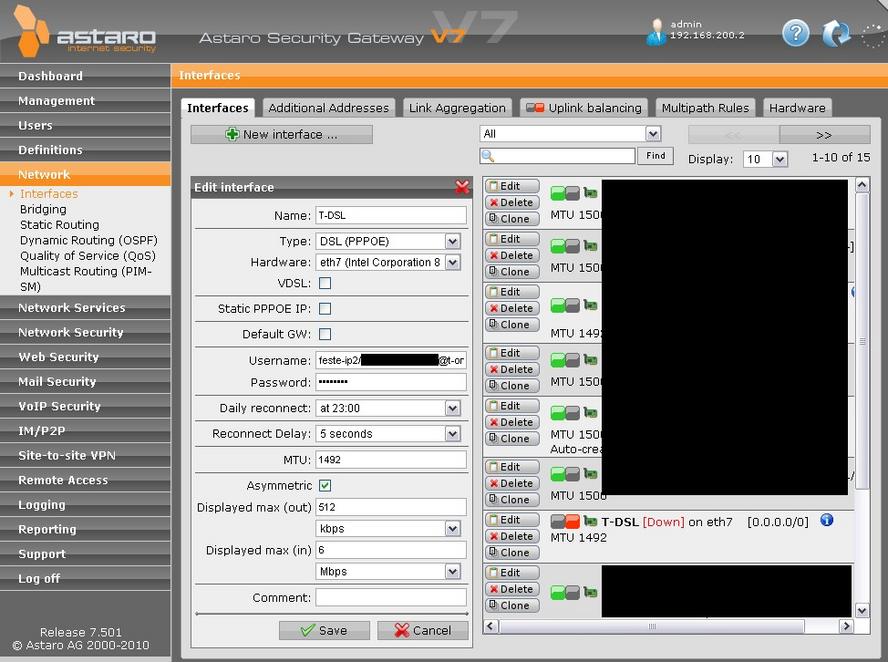Open the help question mark icon
The height and width of the screenshot is (662, 888).
coord(796,33)
